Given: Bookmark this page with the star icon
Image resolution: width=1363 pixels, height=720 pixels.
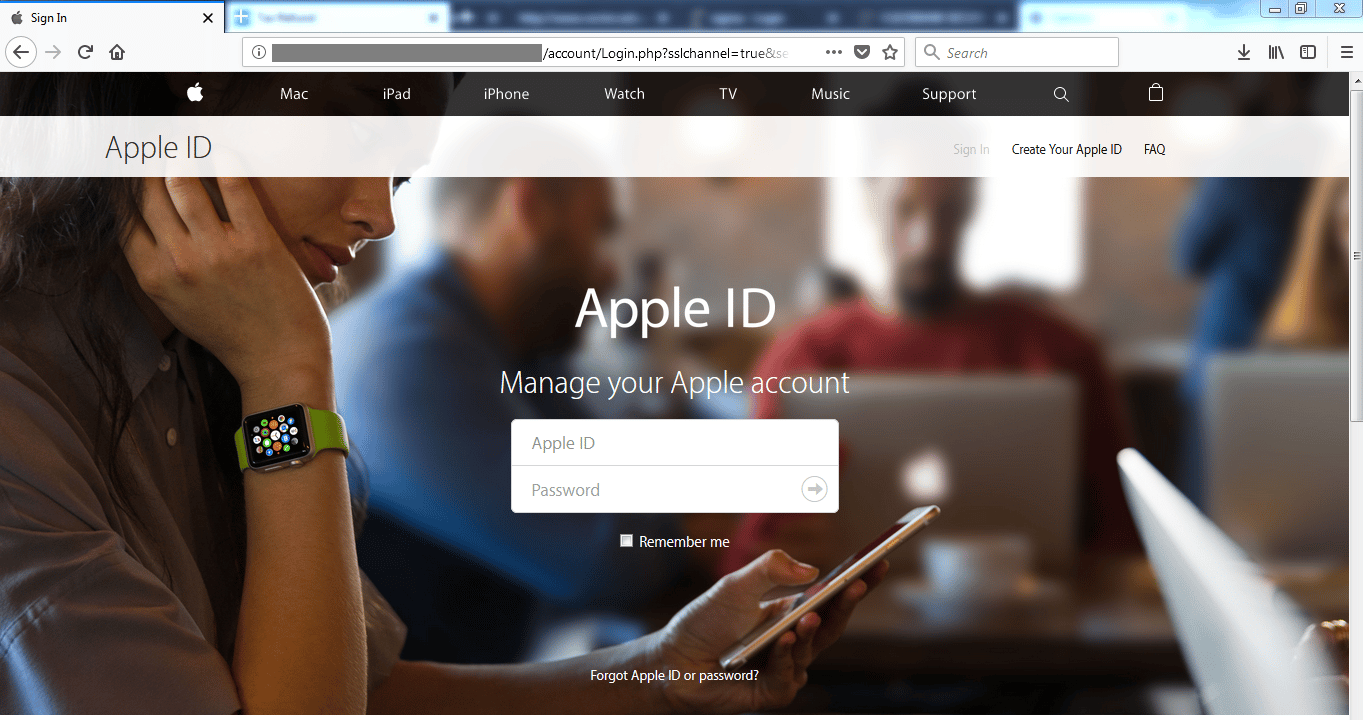Looking at the screenshot, I should [x=890, y=53].
